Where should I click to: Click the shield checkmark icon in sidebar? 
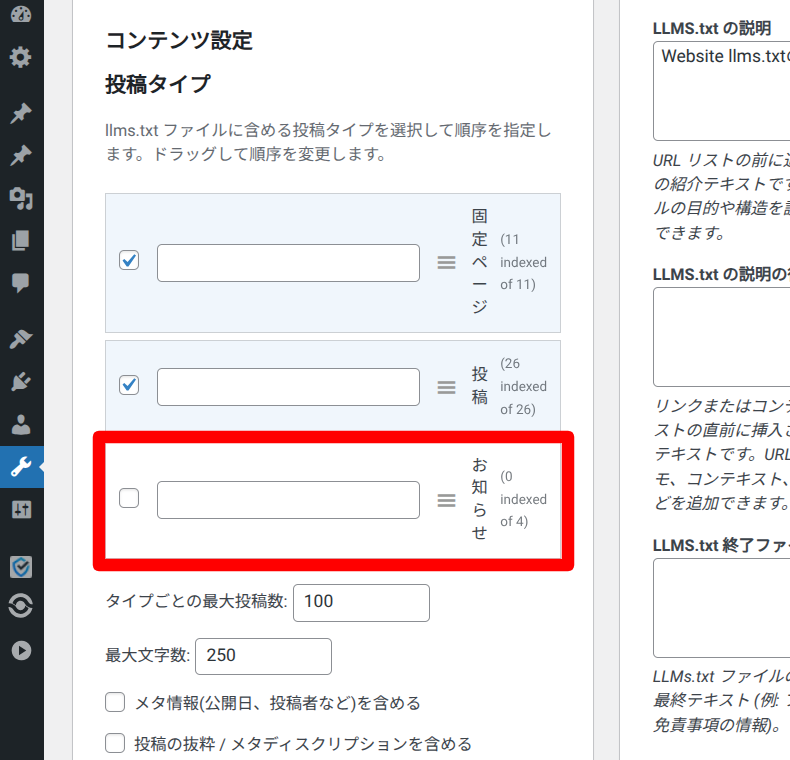21,566
